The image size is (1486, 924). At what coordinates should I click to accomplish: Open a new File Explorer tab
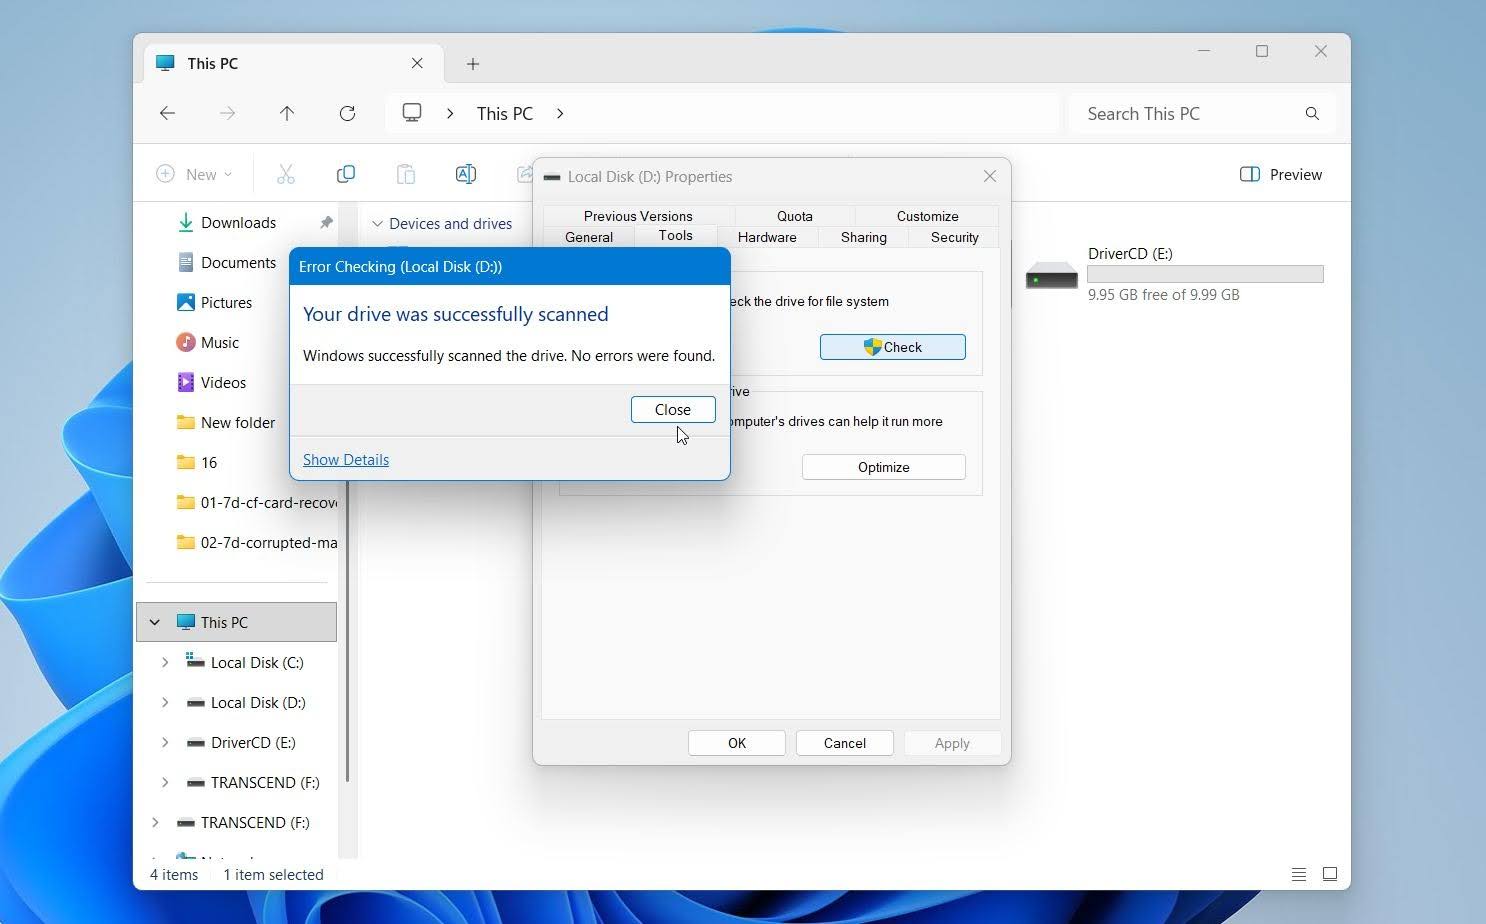(473, 64)
